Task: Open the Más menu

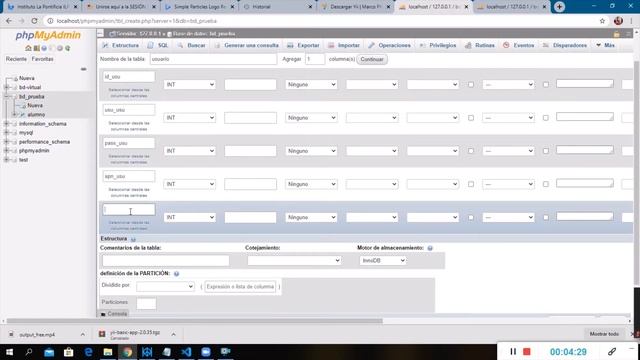Action: pos(605,45)
